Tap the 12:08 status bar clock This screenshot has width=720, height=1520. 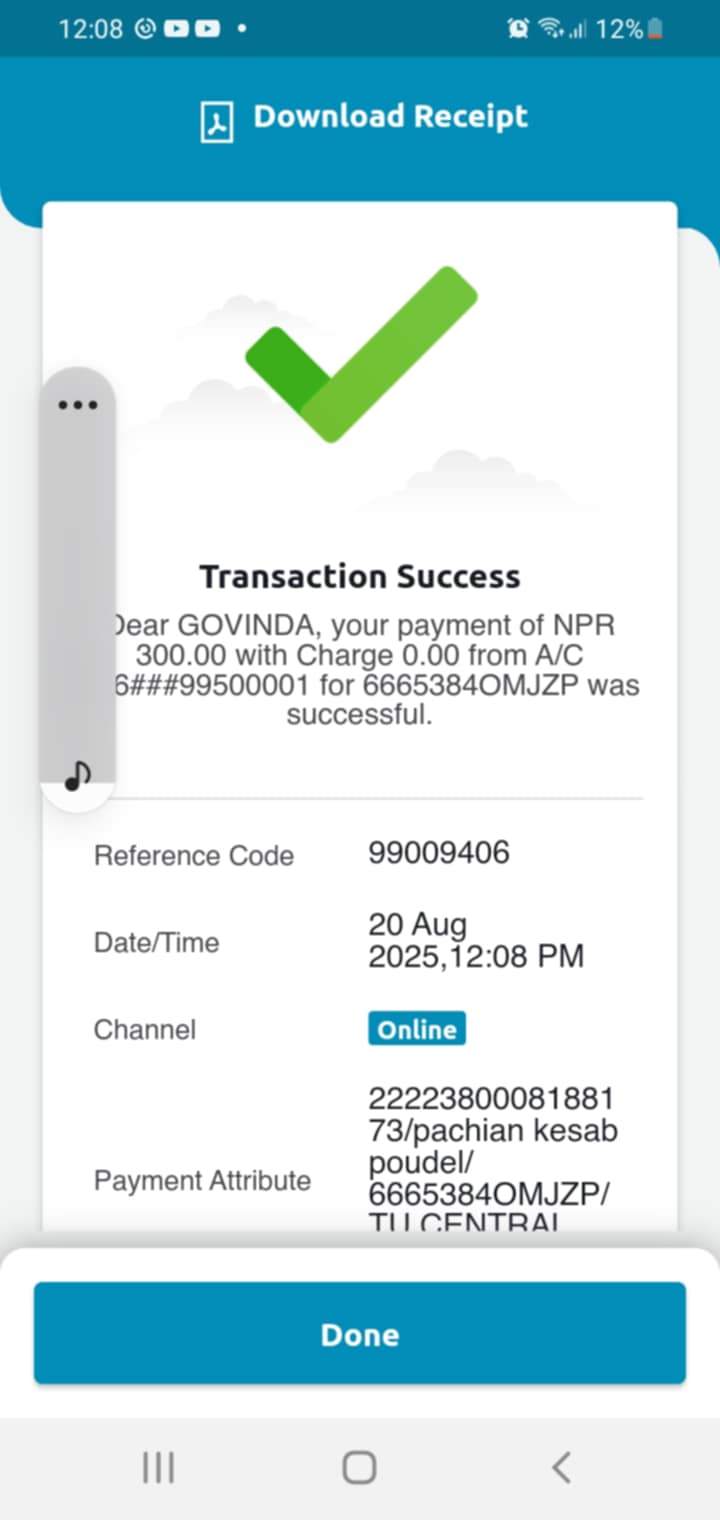click(x=89, y=29)
